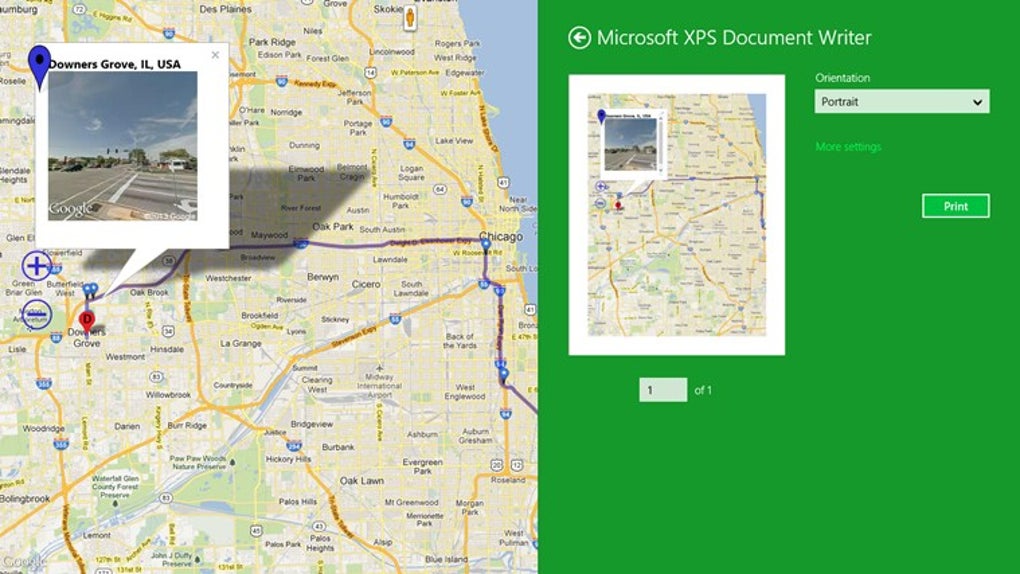
Task: Click the Cicero label on map
Action: 366,284
